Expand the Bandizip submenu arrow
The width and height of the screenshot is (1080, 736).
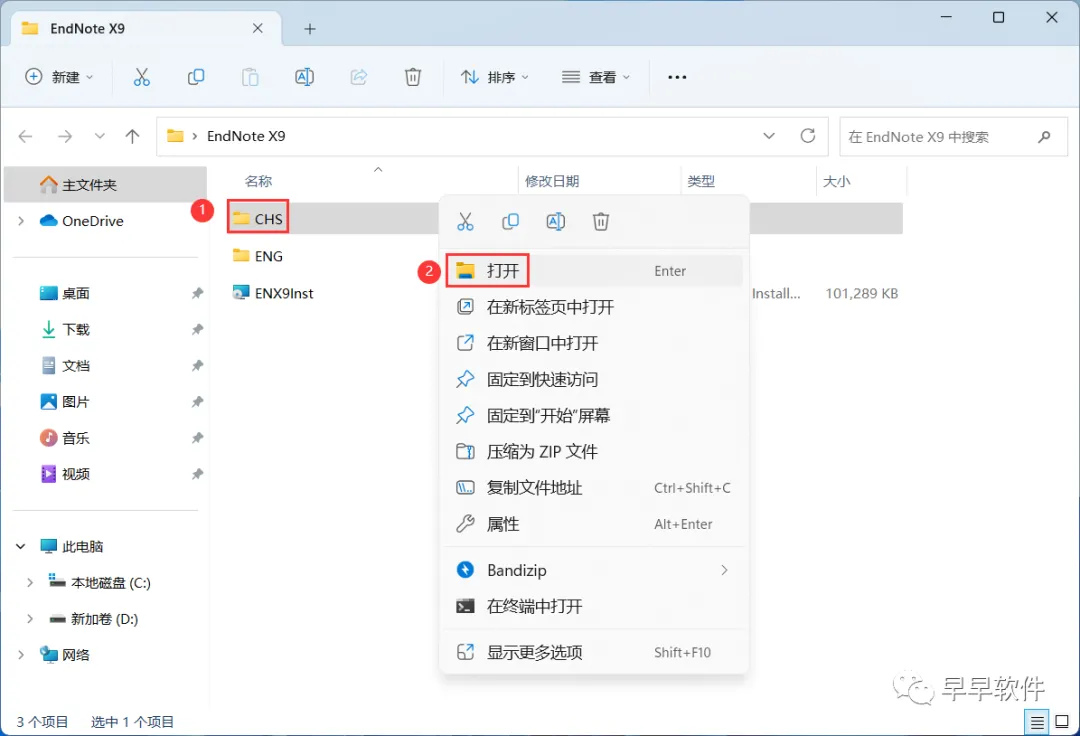tap(724, 570)
